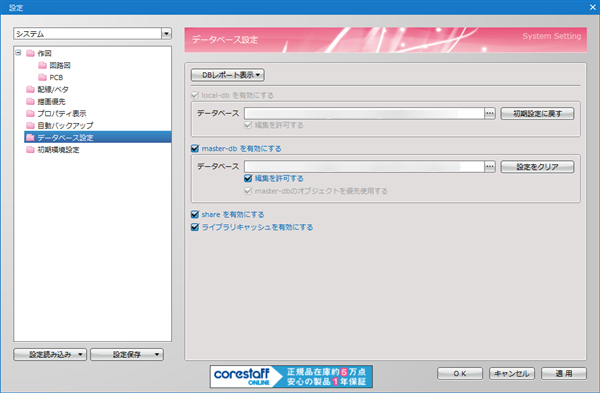
Task: Open 設定読み込み dropdown arrow
Action: (x=80, y=354)
